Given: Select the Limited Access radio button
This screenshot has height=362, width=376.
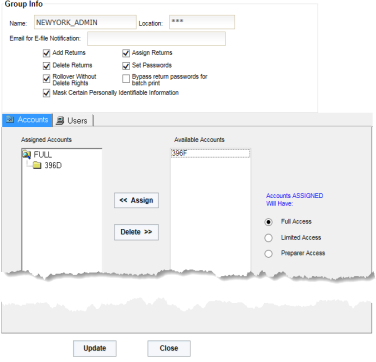Looking at the screenshot, I should (x=268, y=238).
